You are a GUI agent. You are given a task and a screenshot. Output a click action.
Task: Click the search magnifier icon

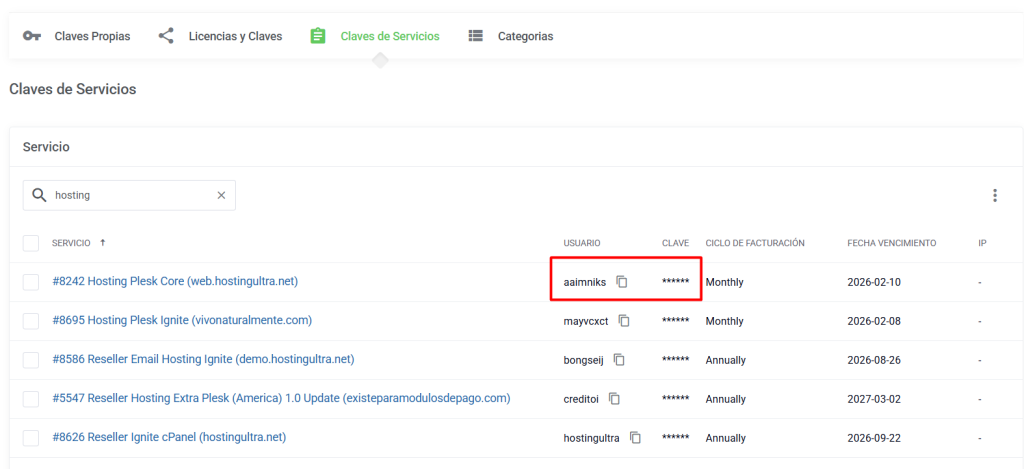click(39, 196)
